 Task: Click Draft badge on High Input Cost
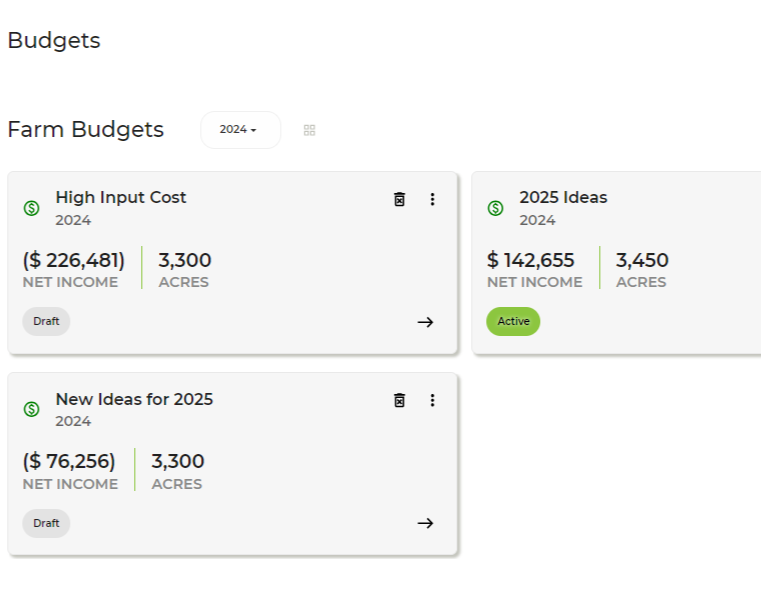click(x=46, y=321)
